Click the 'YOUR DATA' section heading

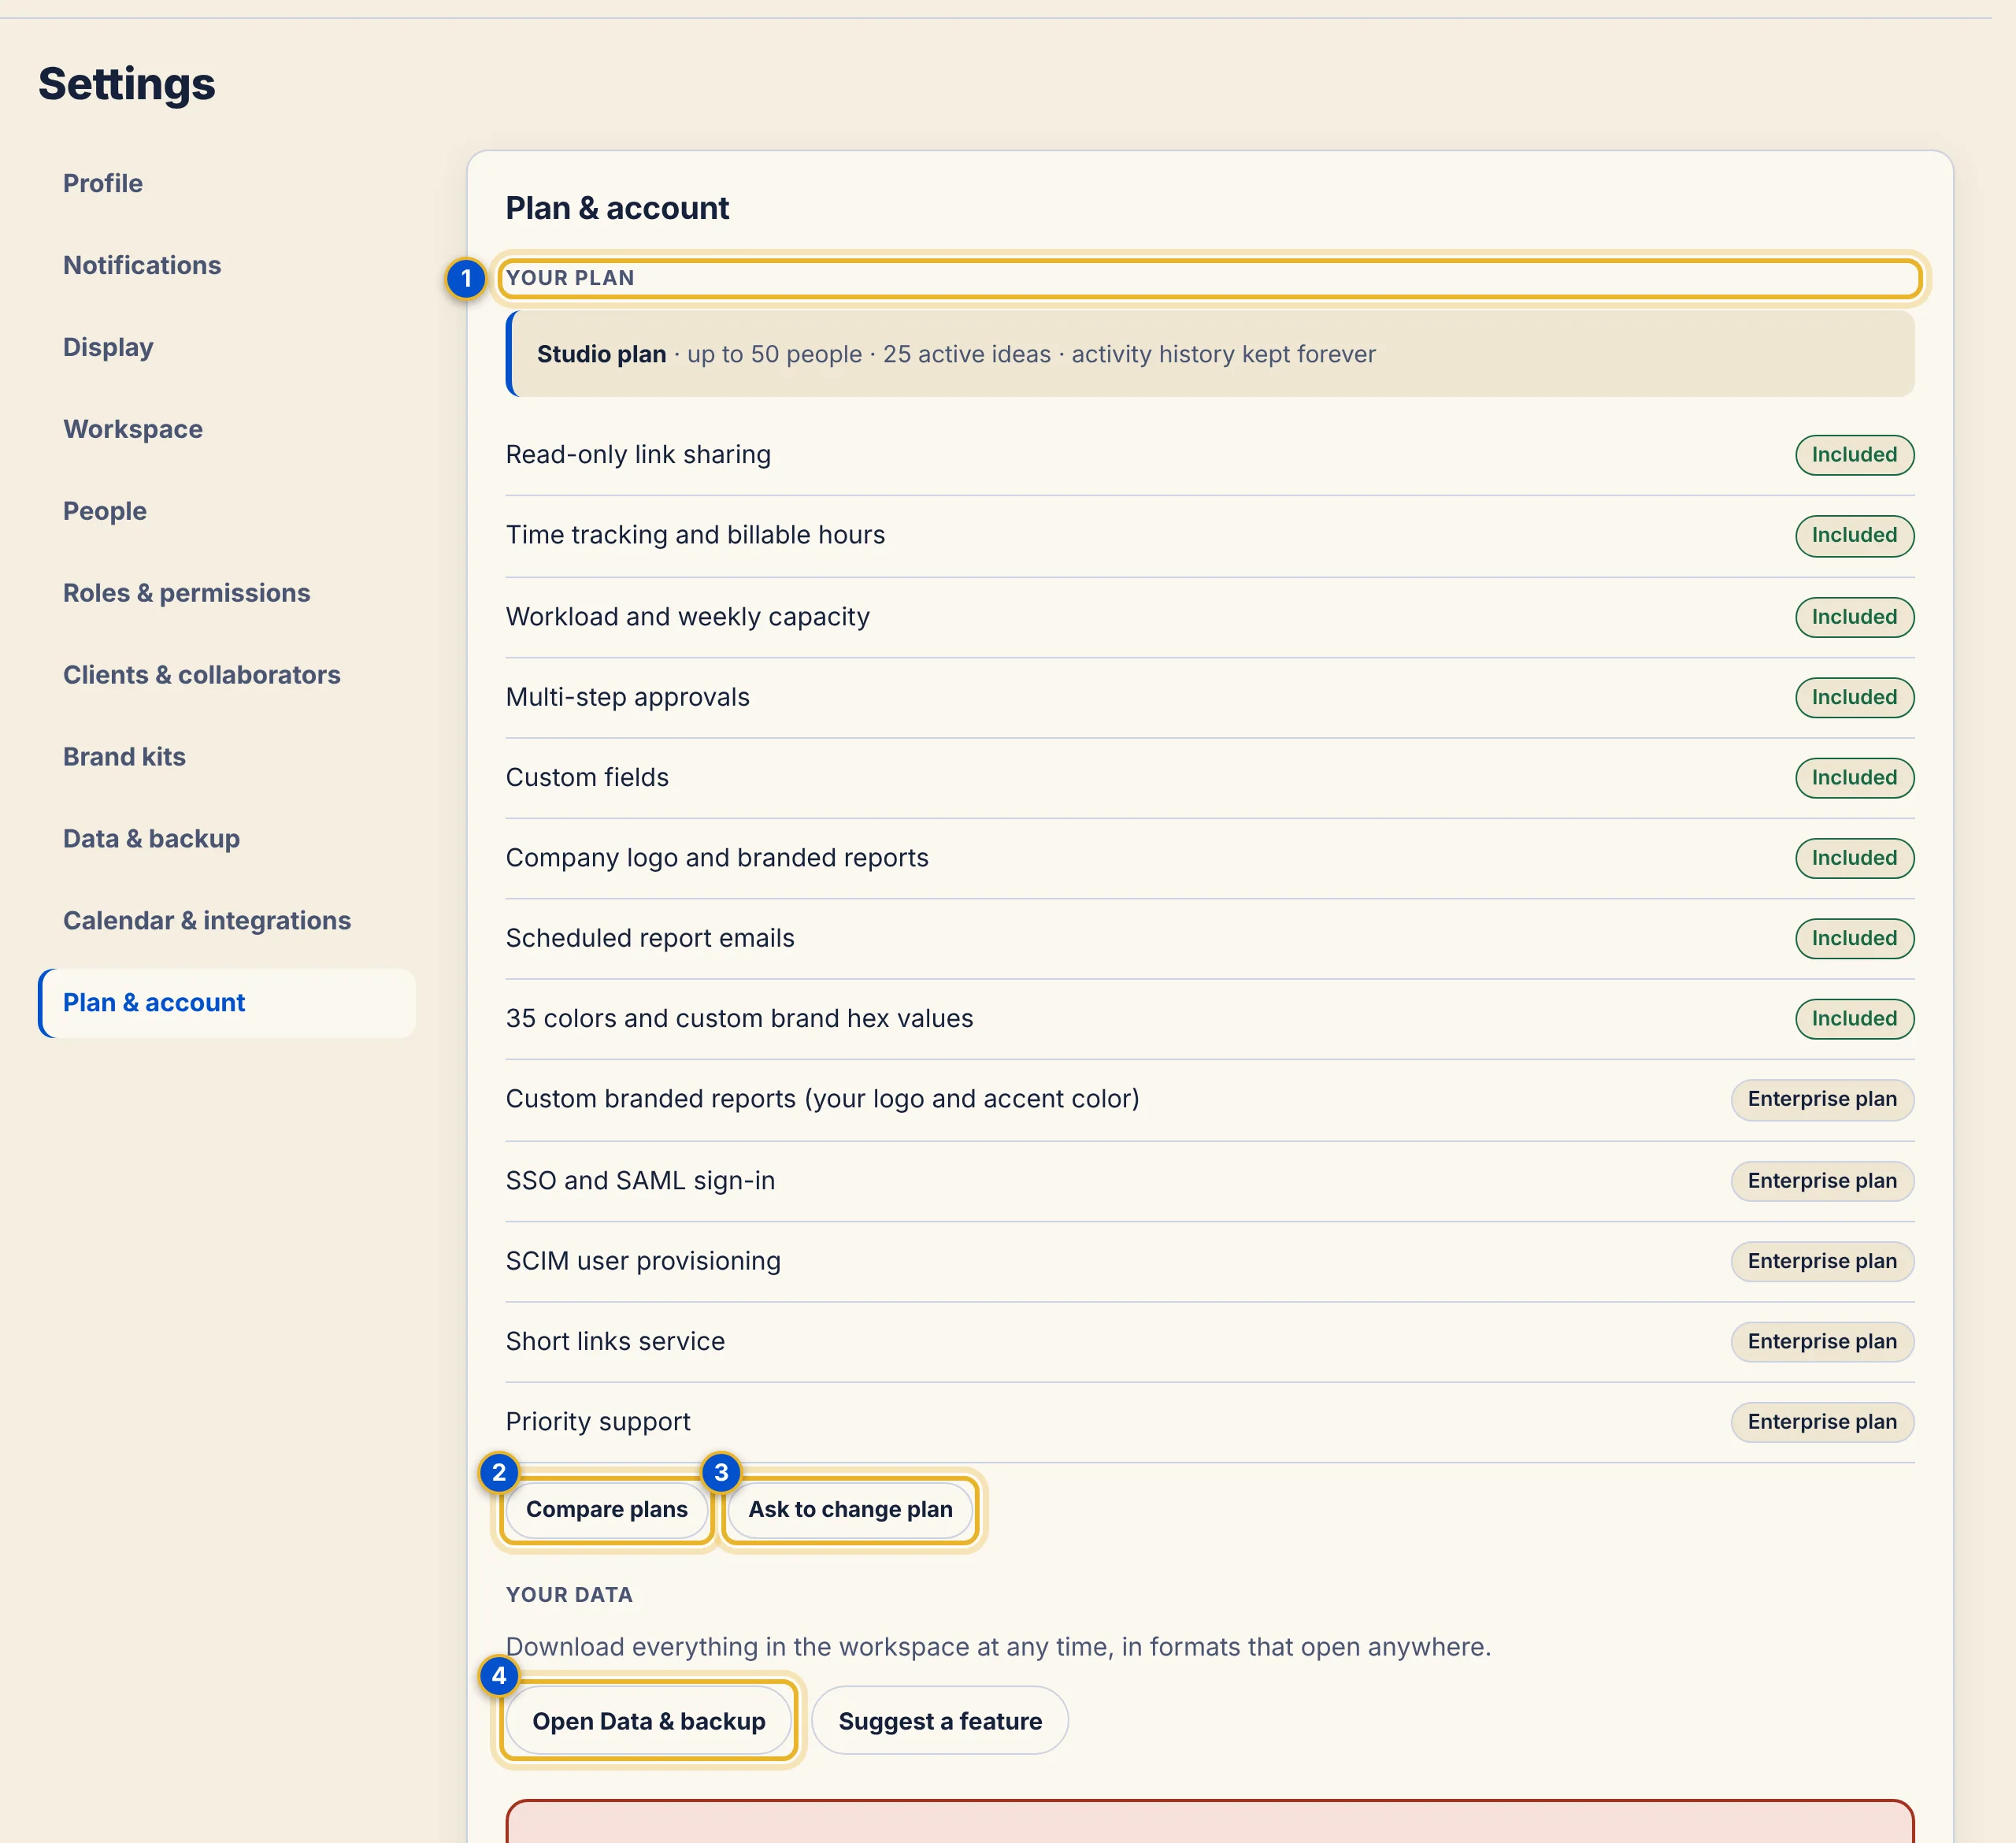pyautogui.click(x=569, y=1595)
